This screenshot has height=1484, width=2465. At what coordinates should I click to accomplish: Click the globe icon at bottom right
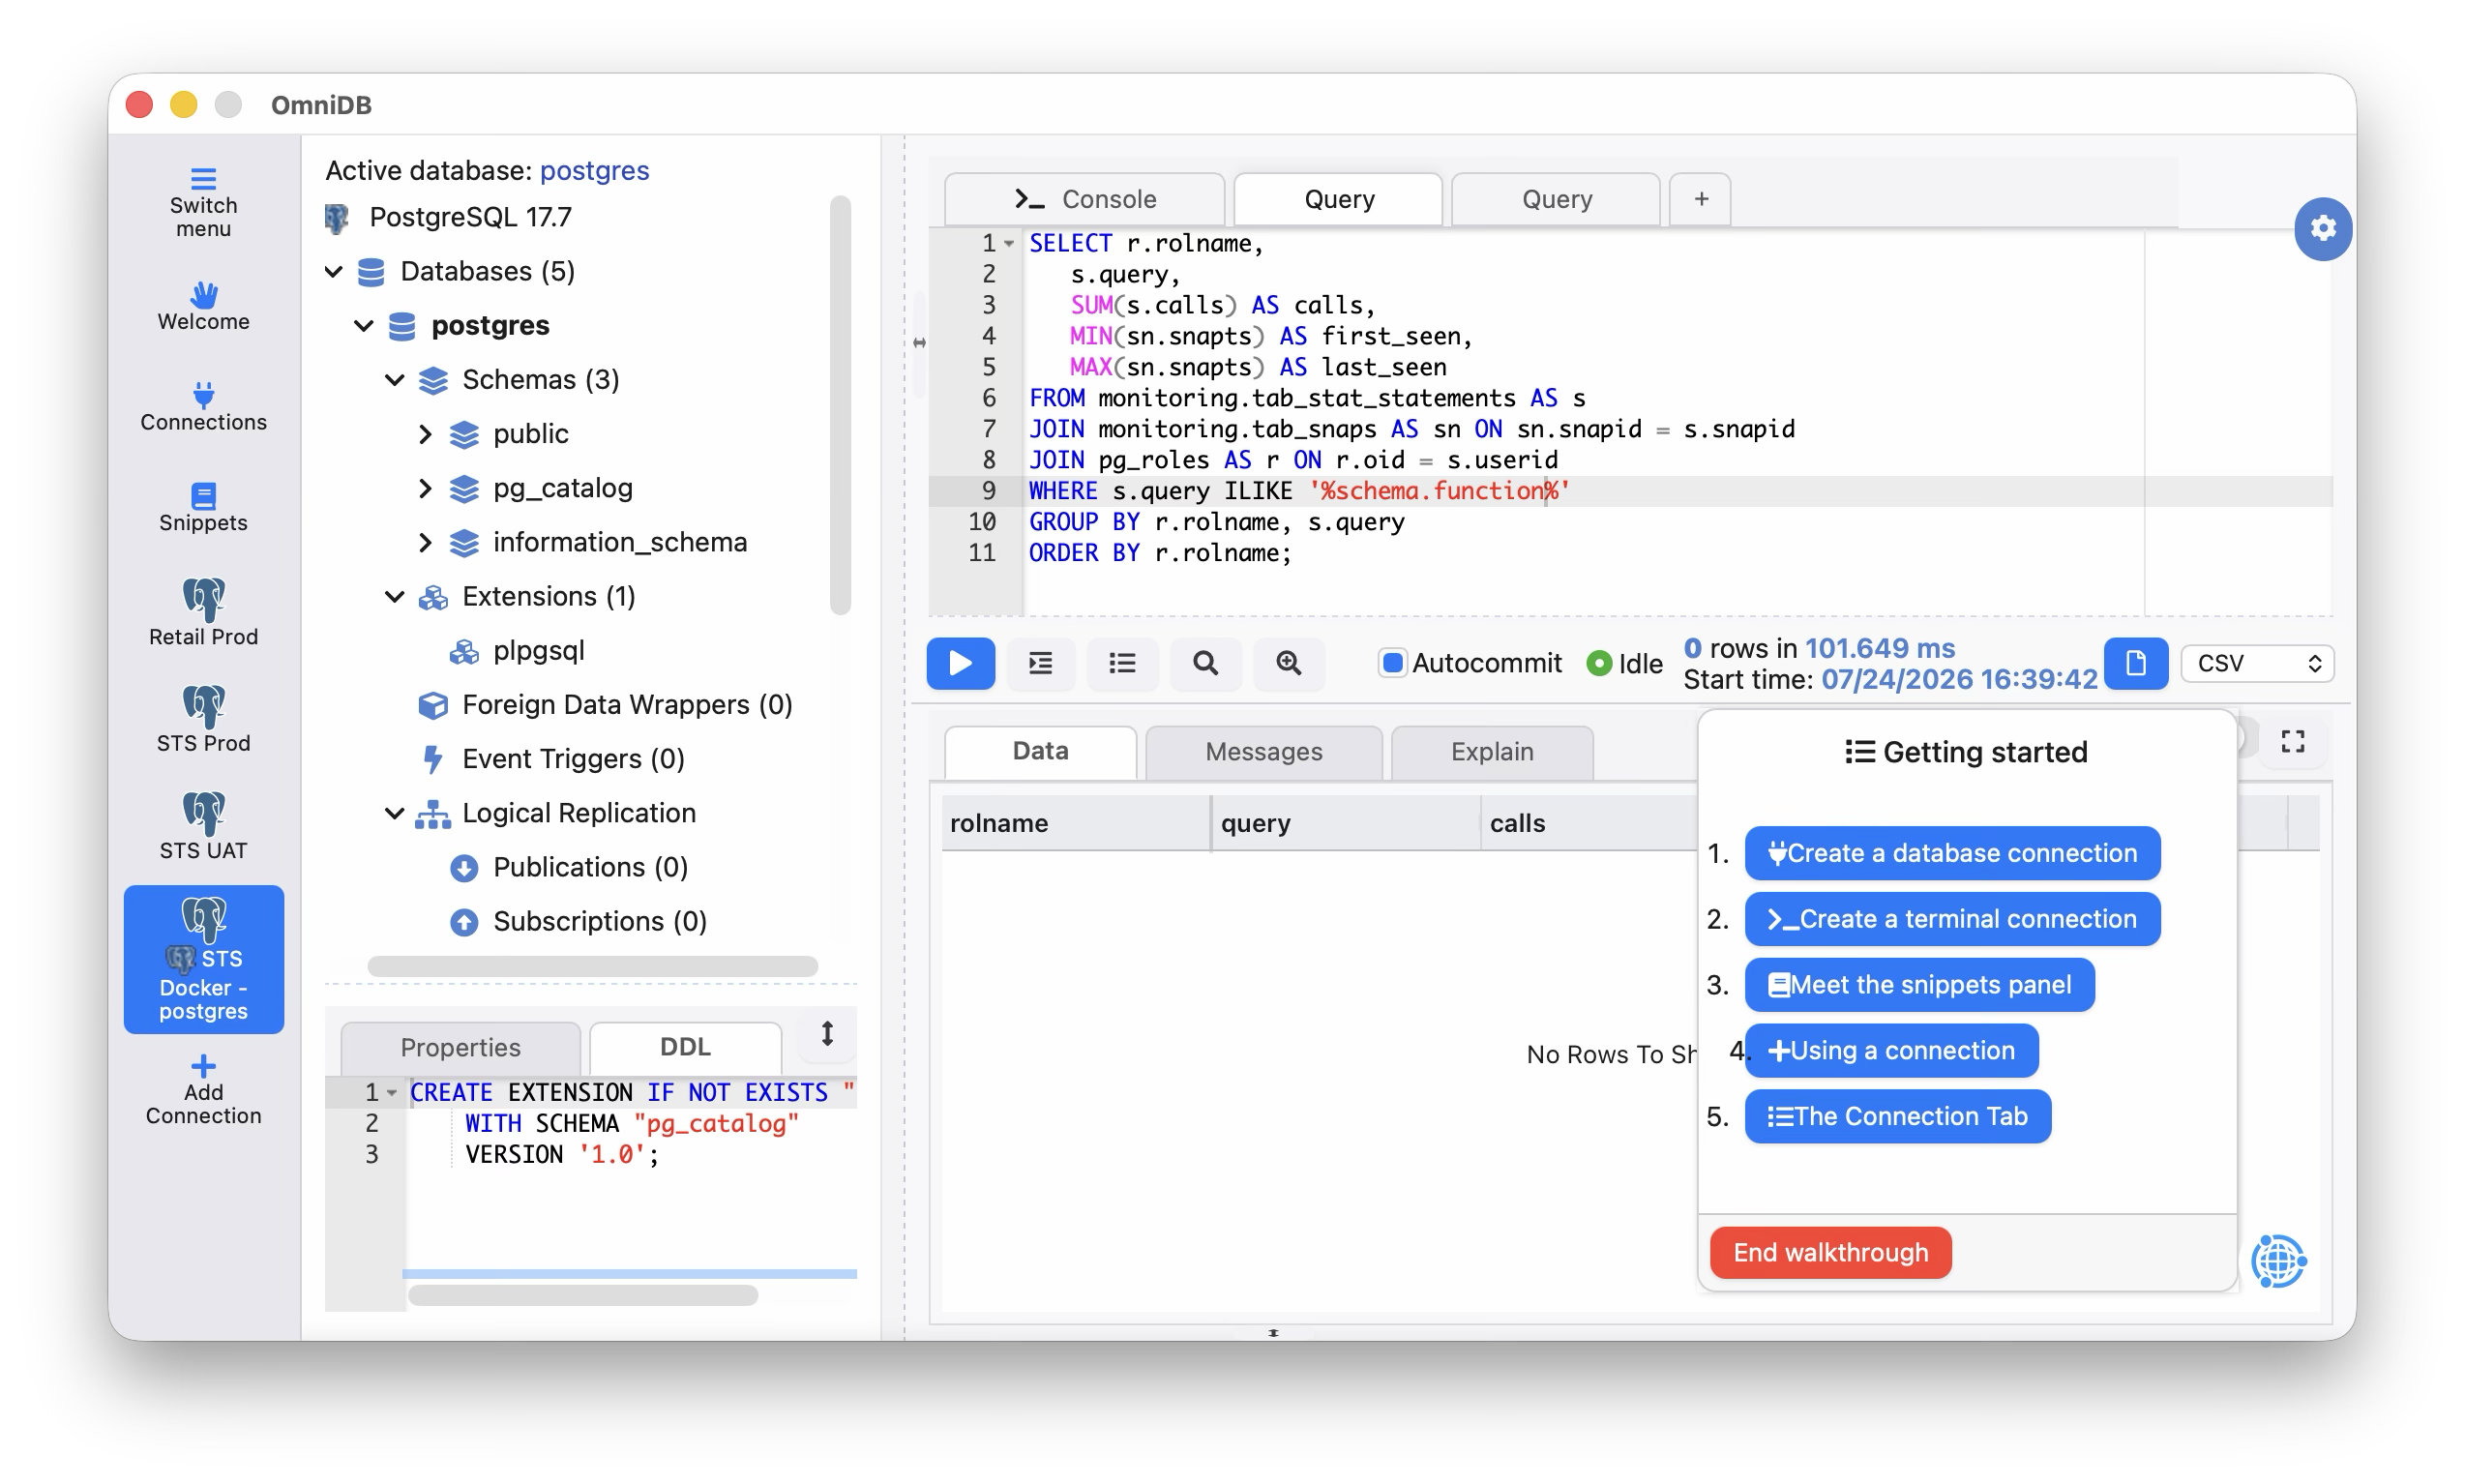point(2278,1261)
